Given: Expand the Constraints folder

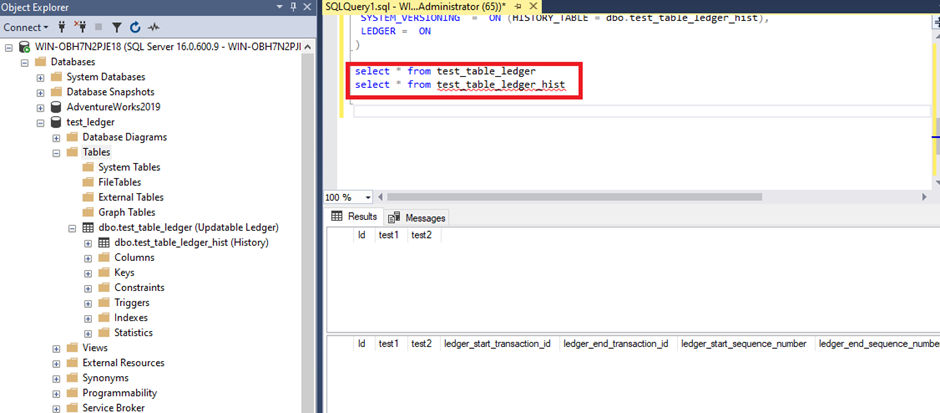Looking at the screenshot, I should [x=88, y=288].
